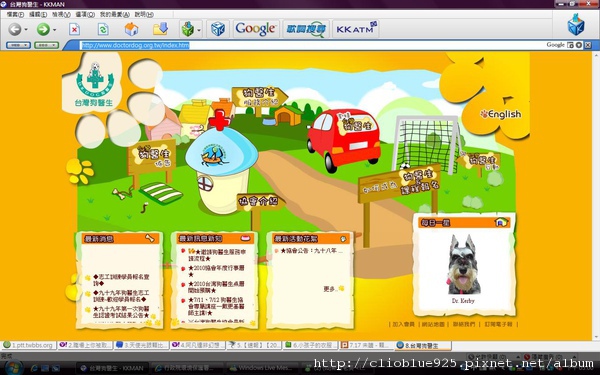Screen dimensions: 600x375
Task: Switch to the ptt.twbbs.org tab
Action: tap(29, 345)
